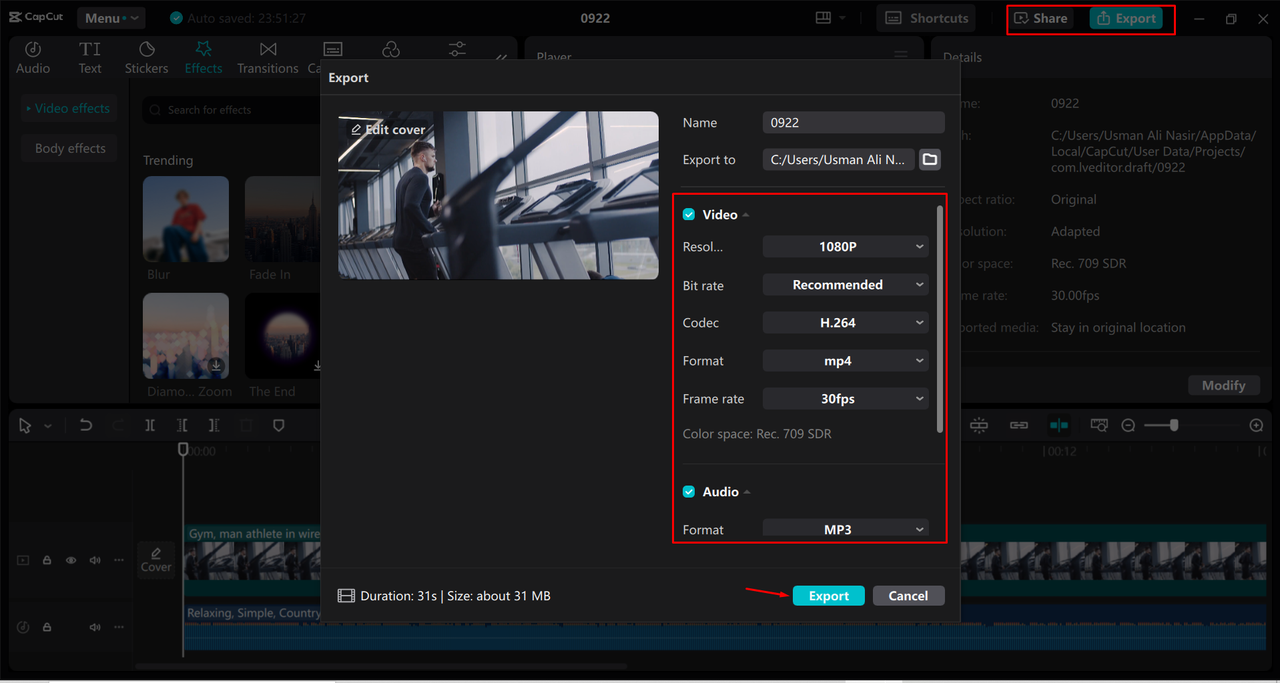Click the Share button in title bar
This screenshot has height=683, width=1280.
click(x=1041, y=18)
